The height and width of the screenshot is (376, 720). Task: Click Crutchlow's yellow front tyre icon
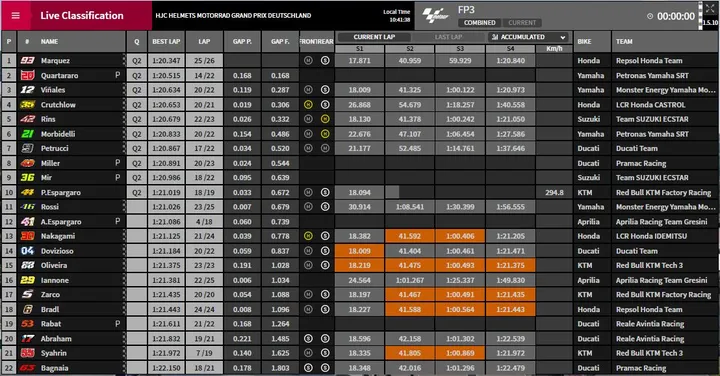[x=308, y=105]
